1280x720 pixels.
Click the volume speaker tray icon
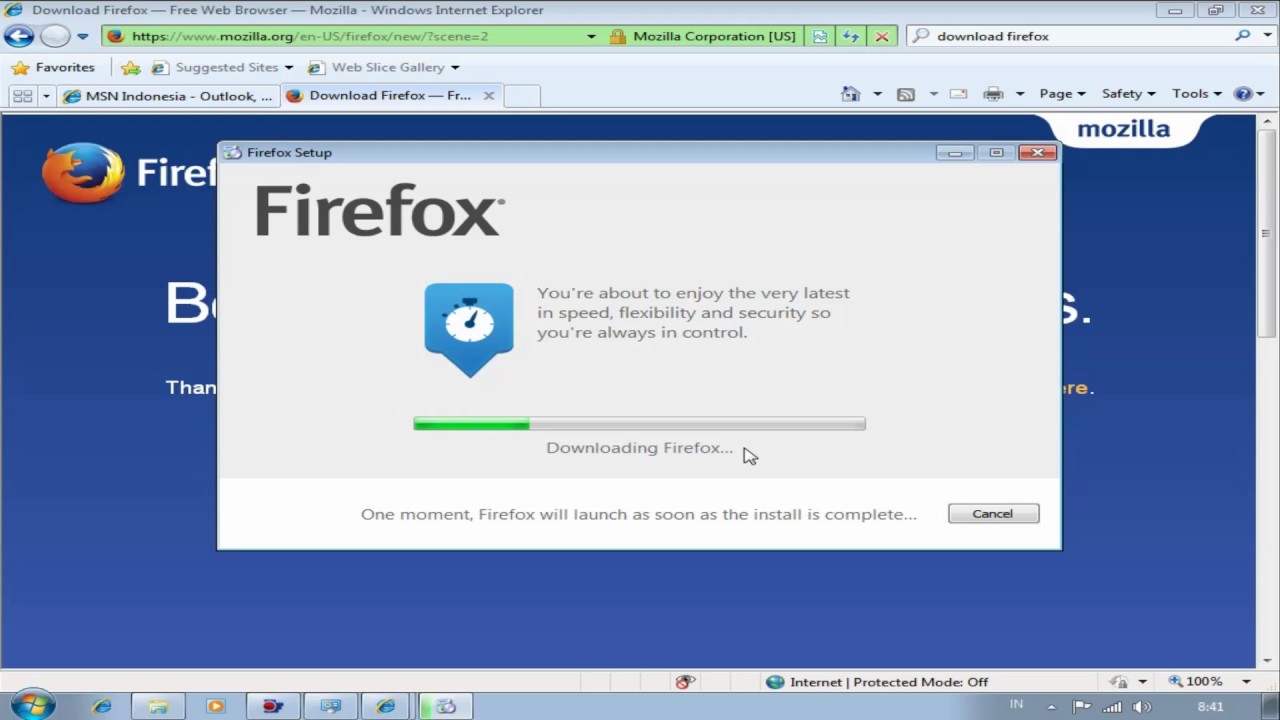click(x=1142, y=707)
